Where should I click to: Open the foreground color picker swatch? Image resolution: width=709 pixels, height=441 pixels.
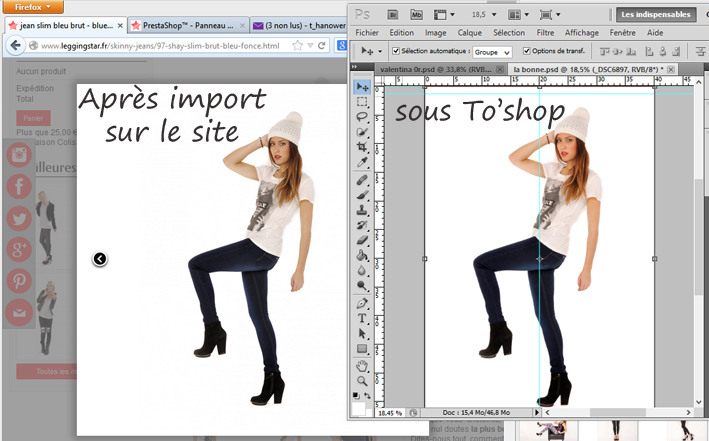pos(359,408)
